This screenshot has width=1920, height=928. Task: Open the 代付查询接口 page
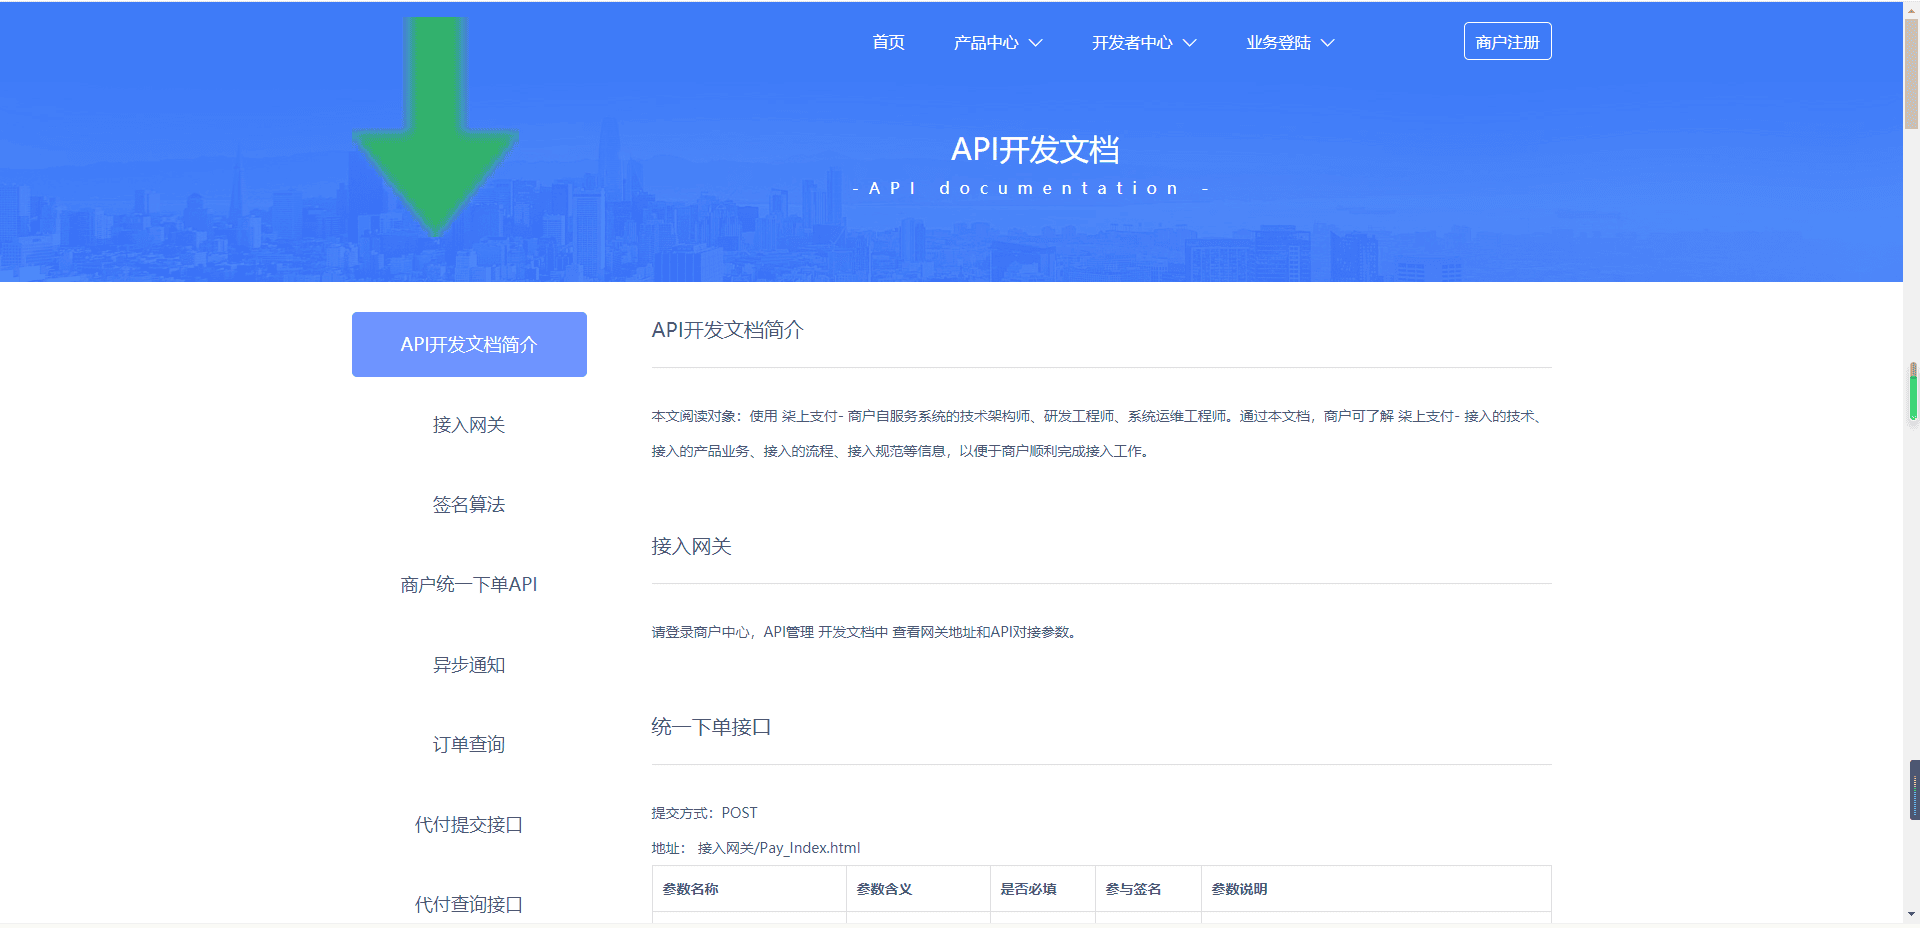pos(468,904)
